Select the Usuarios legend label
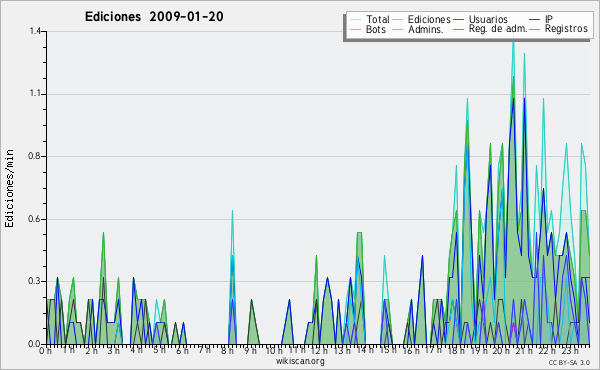Screen dimensions: 600x370 (x=488, y=19)
